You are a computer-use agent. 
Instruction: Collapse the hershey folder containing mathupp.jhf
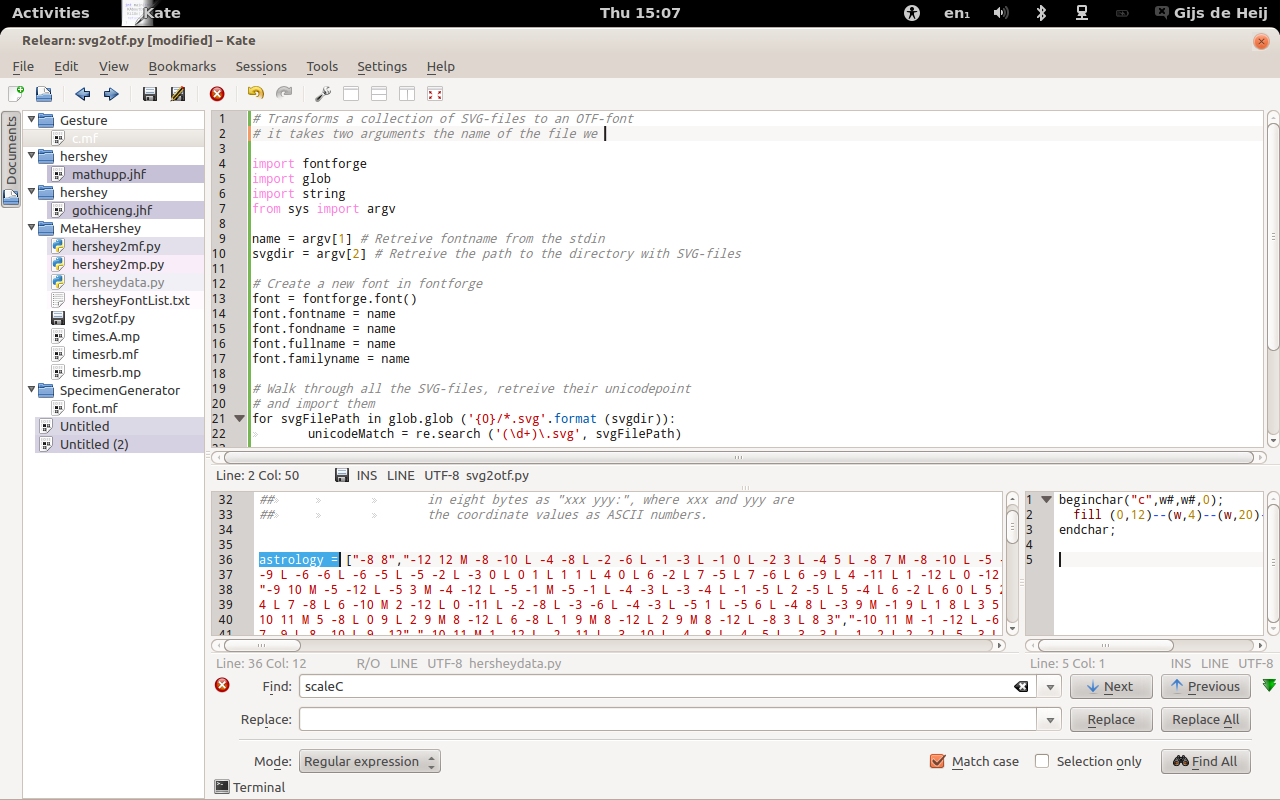pos(31,156)
